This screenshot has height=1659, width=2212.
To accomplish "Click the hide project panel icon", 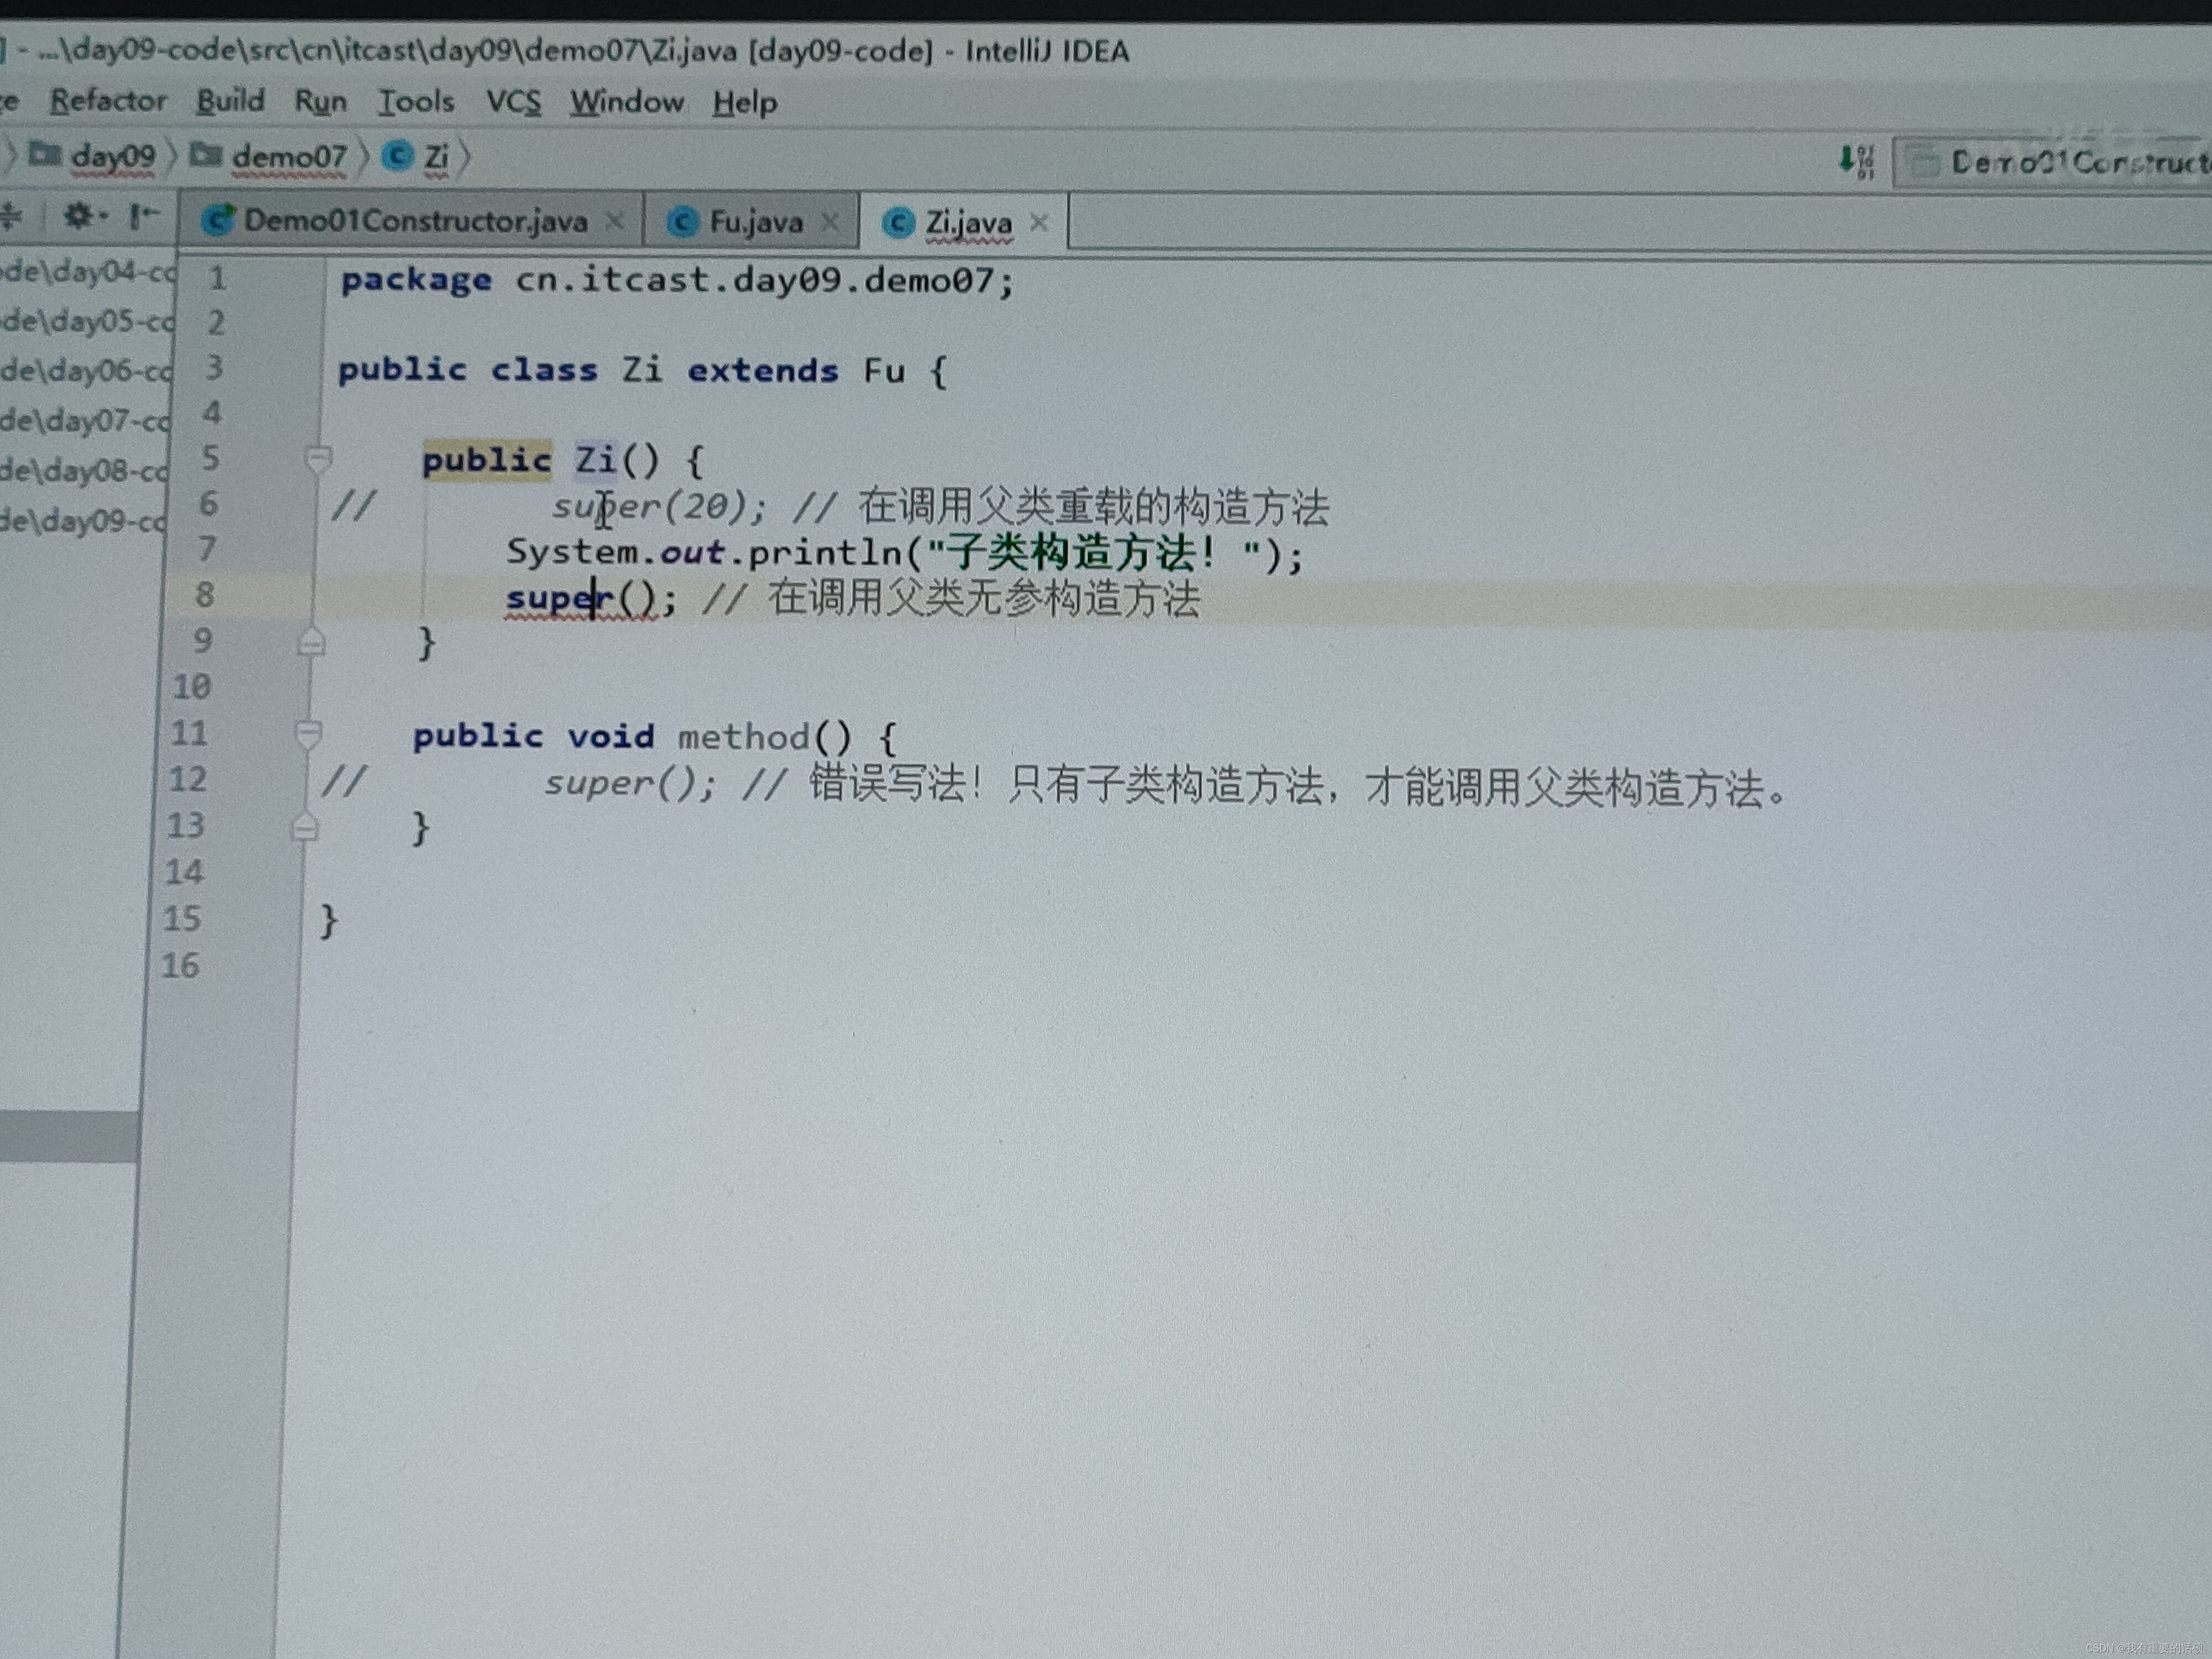I will pos(144,215).
